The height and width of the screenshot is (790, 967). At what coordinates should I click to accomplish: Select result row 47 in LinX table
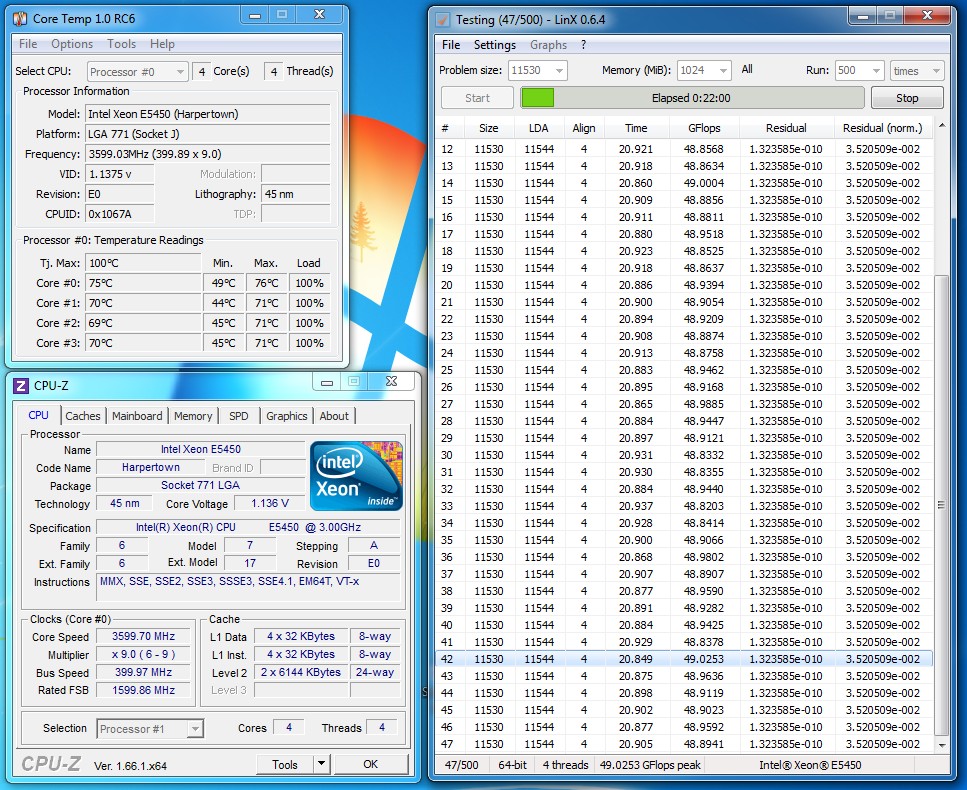click(684, 744)
